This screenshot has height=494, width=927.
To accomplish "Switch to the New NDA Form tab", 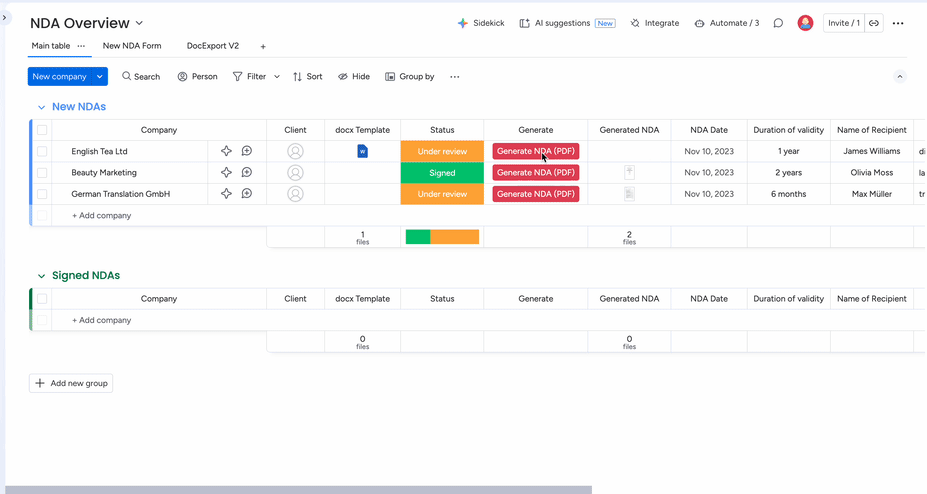I will coord(132,46).
